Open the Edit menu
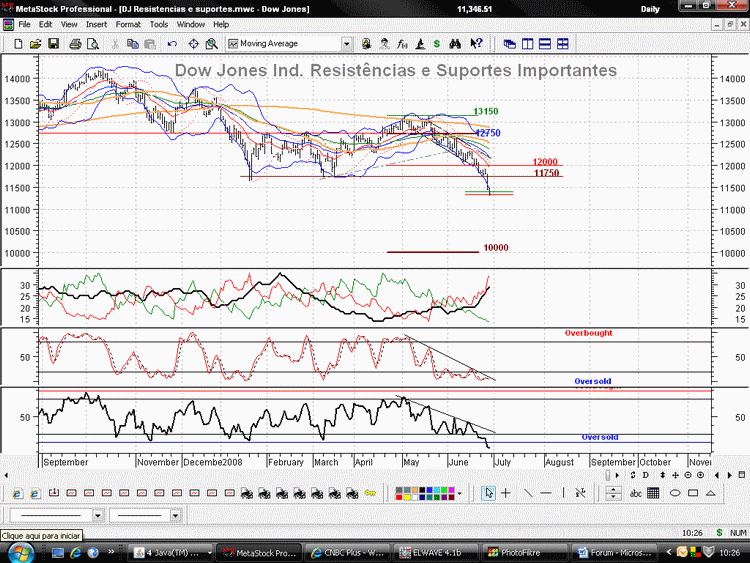The height and width of the screenshot is (563, 750). click(45, 24)
